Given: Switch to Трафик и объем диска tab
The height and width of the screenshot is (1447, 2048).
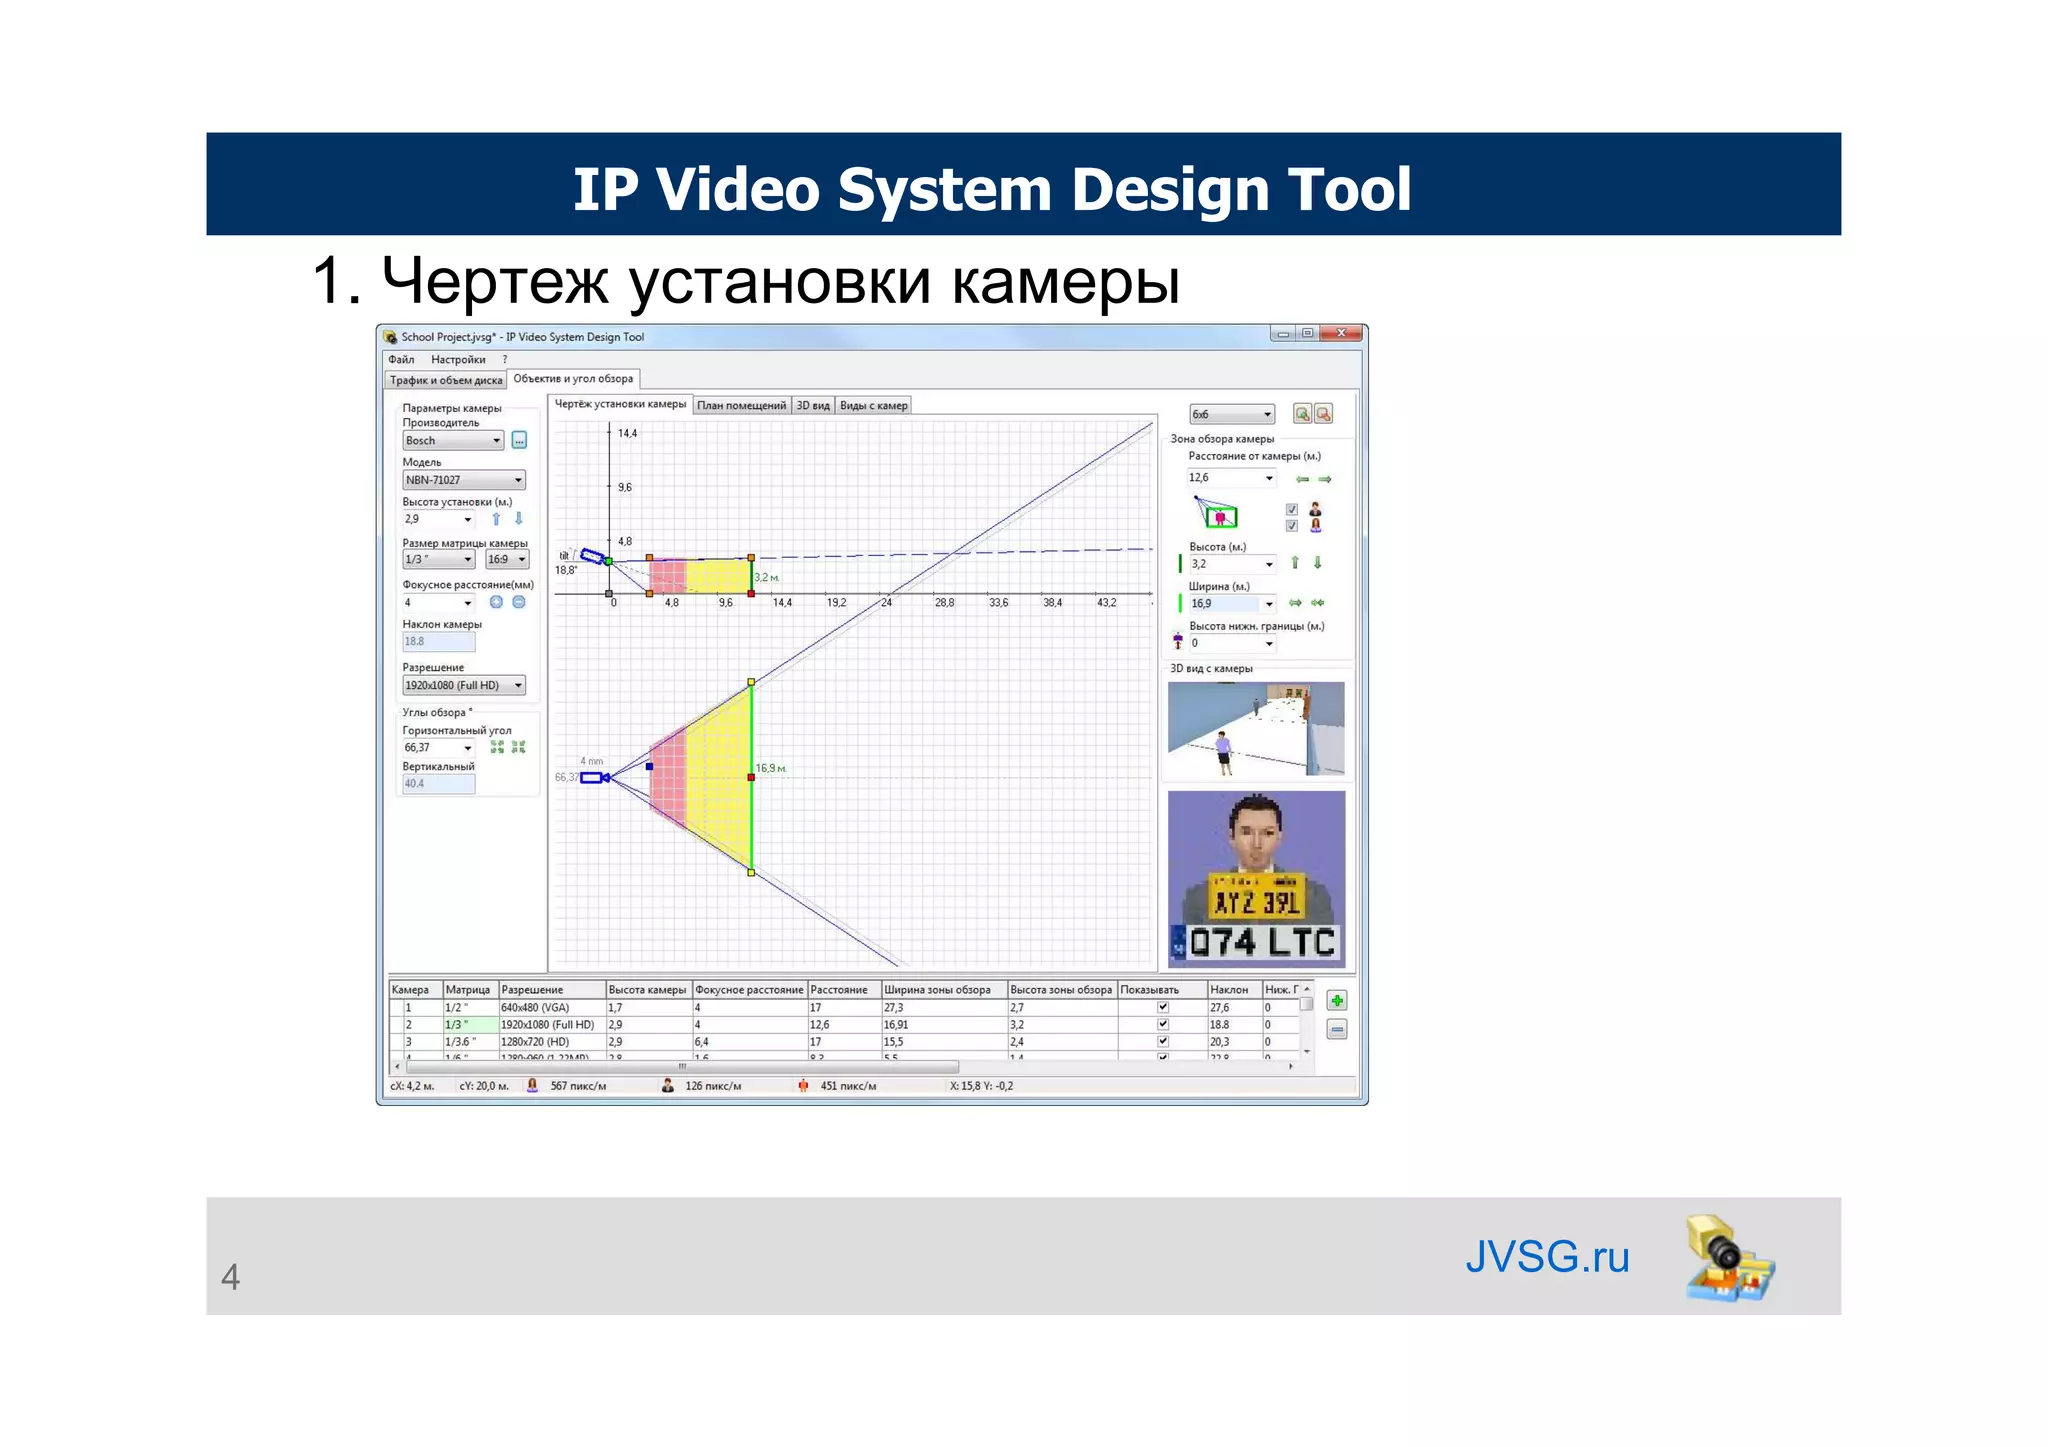Looking at the screenshot, I should pyautogui.click(x=446, y=380).
